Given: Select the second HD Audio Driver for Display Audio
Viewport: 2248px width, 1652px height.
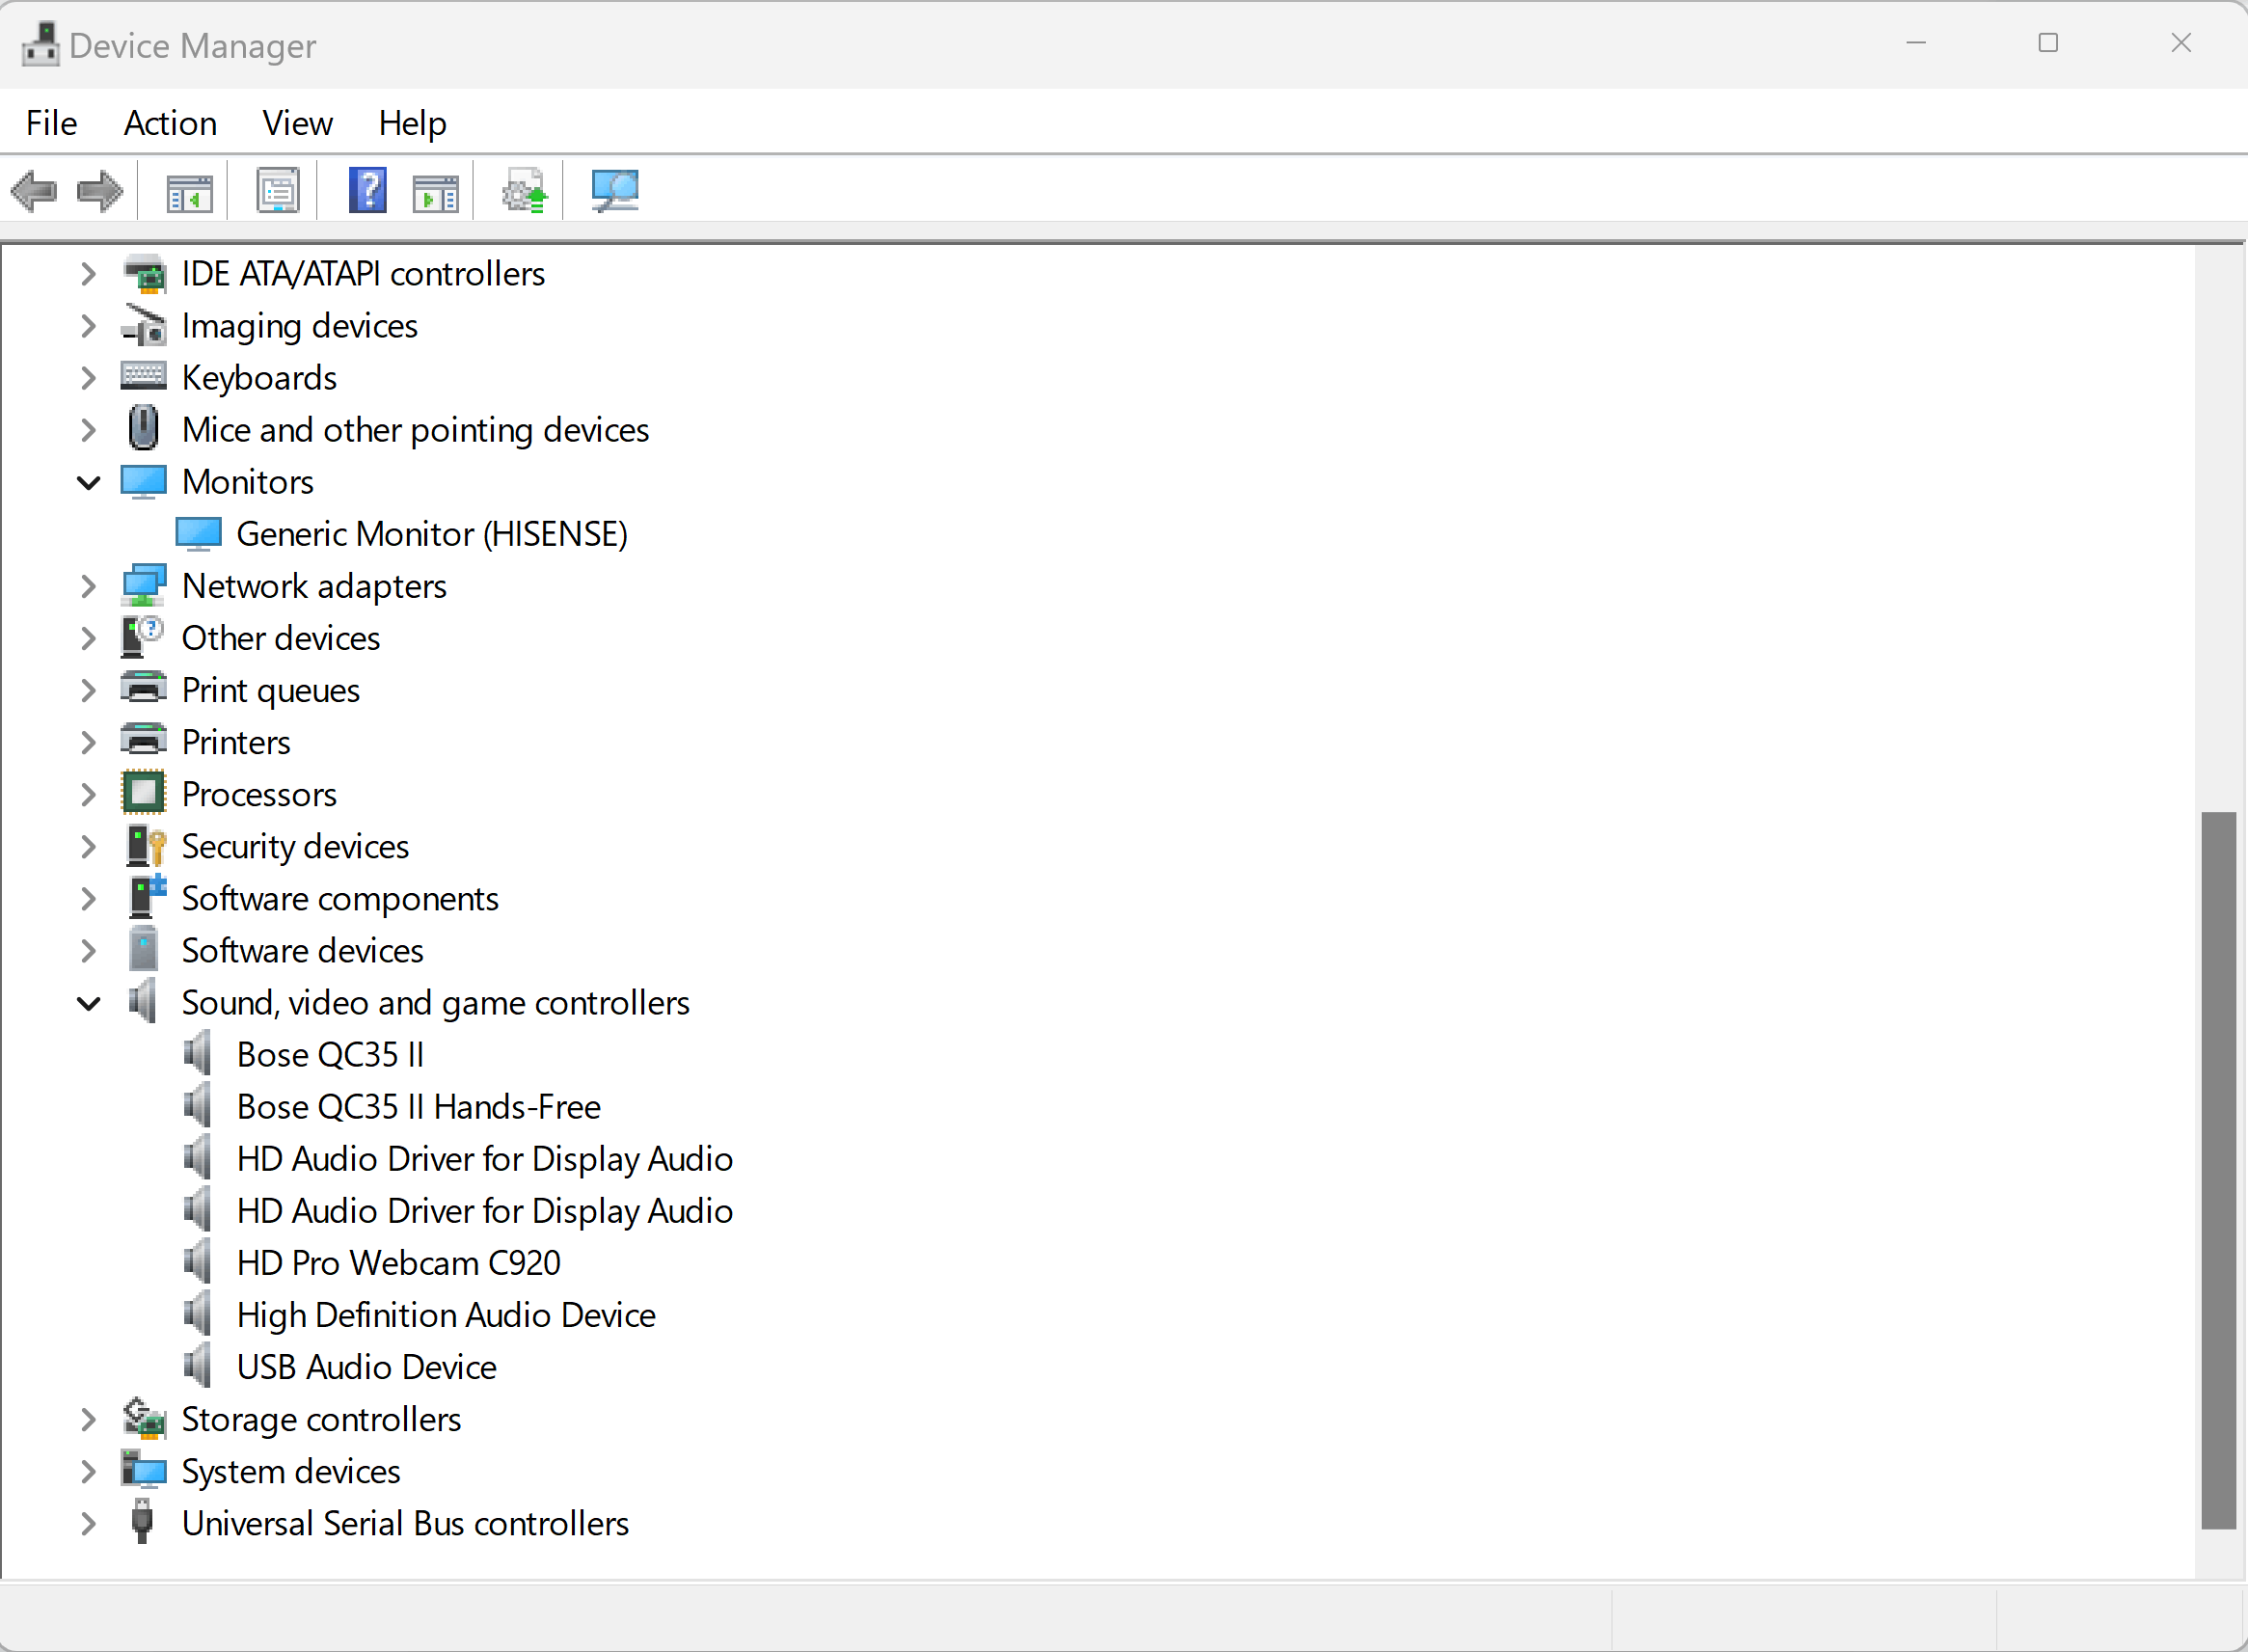Looking at the screenshot, I should (485, 1210).
